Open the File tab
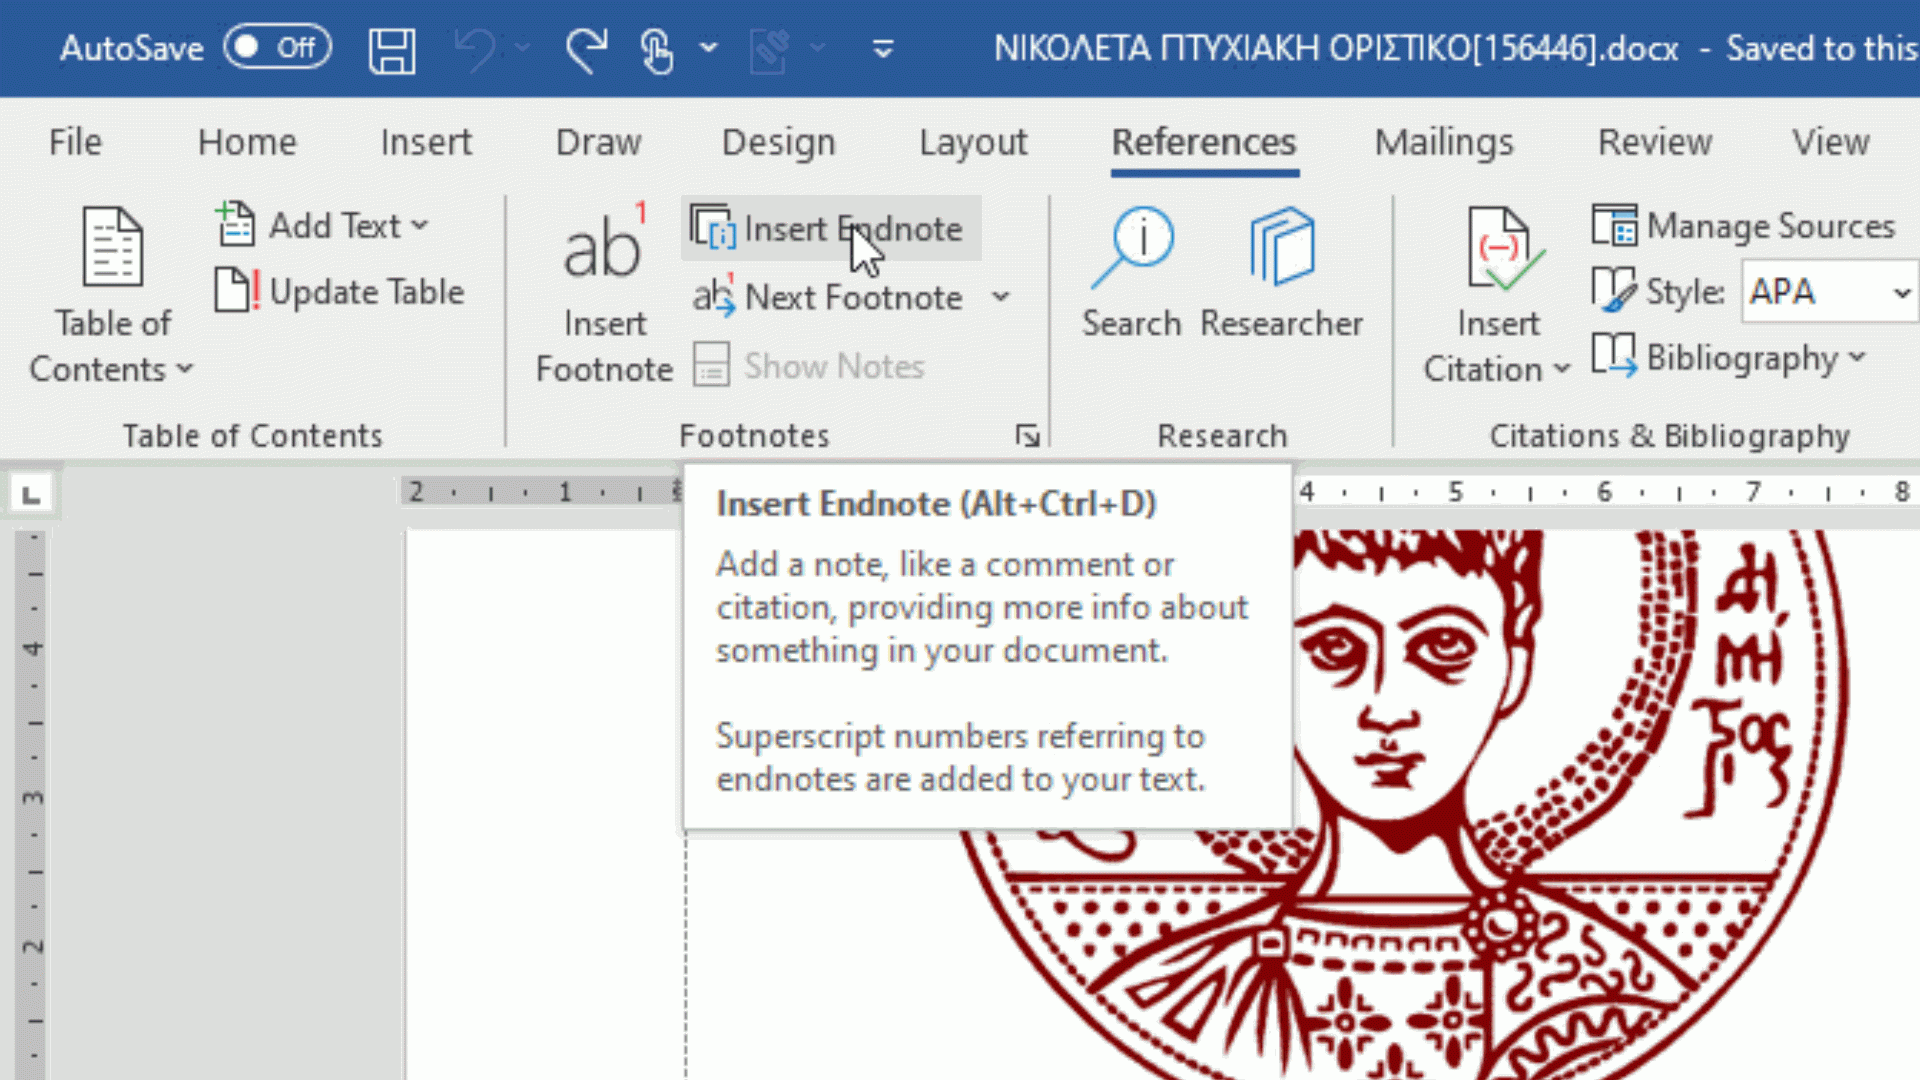 [x=75, y=142]
